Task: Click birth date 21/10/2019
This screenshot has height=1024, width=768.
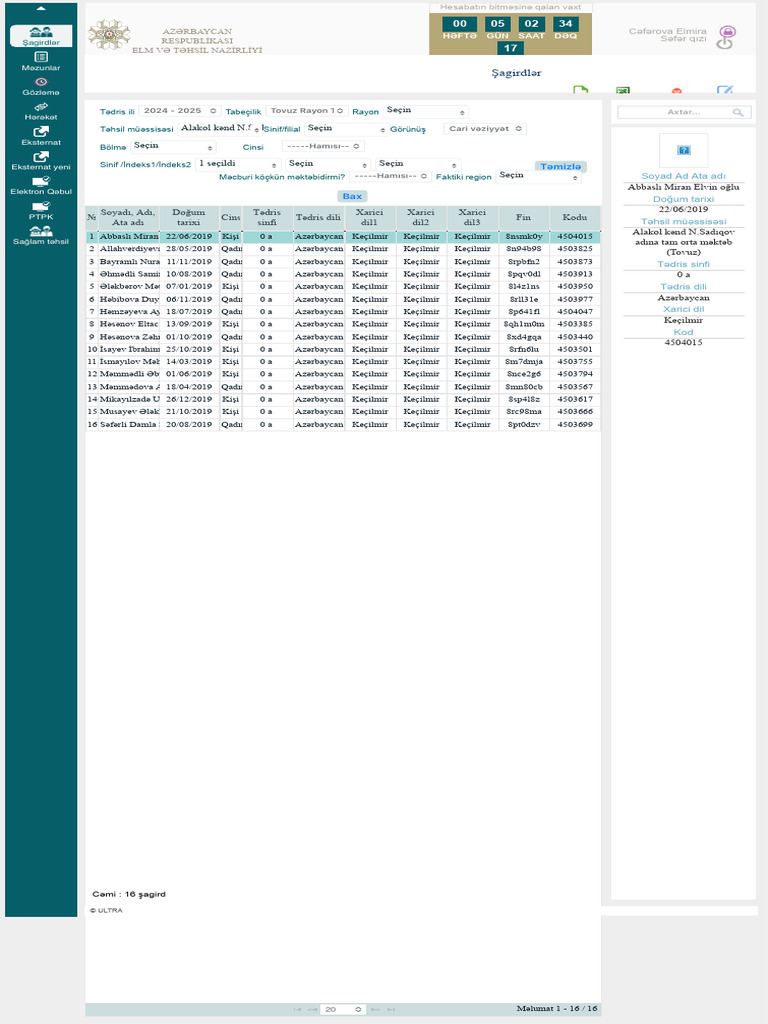Action: click(x=189, y=411)
